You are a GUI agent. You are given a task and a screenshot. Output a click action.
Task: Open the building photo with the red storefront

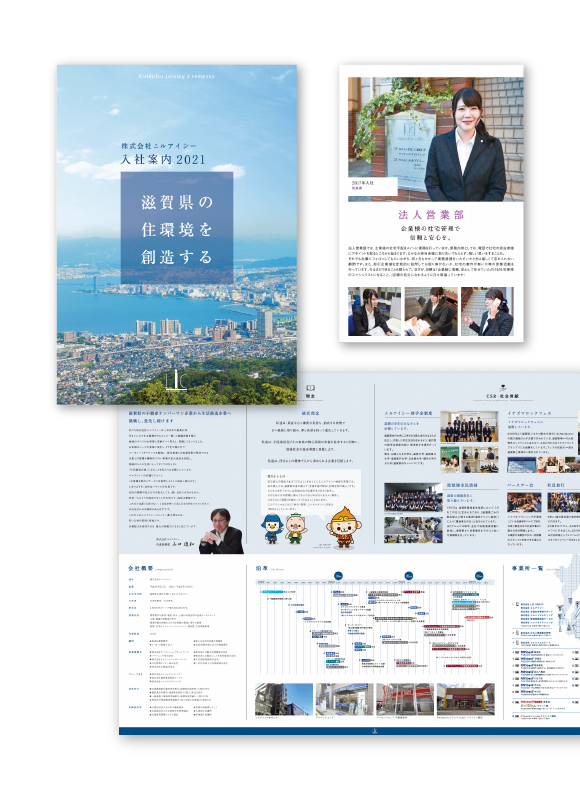coord(405,699)
